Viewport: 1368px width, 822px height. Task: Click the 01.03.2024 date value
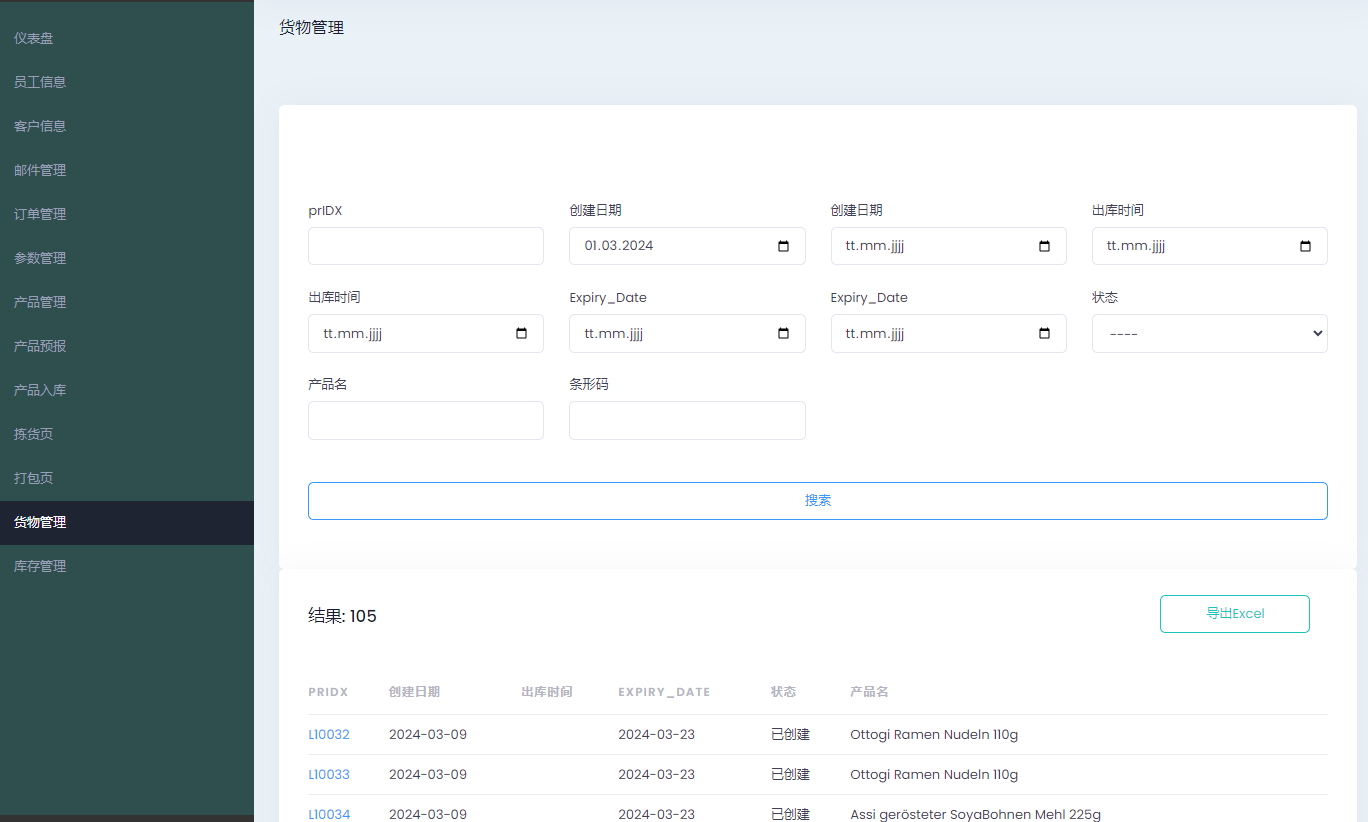coord(619,246)
